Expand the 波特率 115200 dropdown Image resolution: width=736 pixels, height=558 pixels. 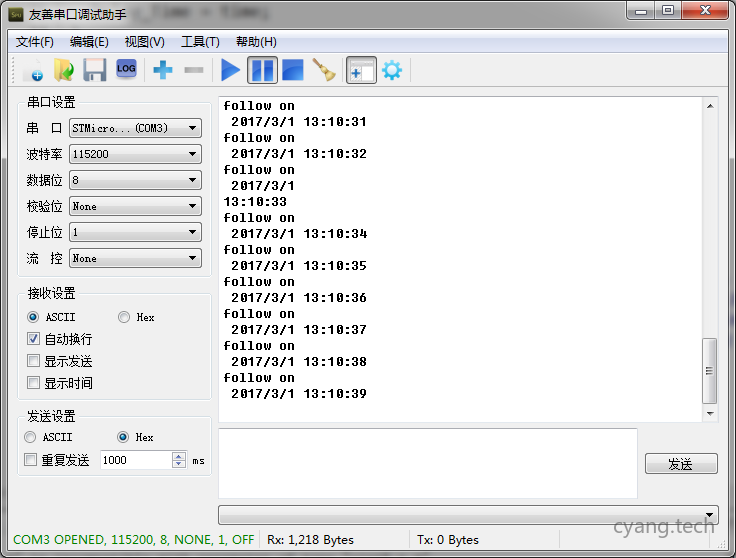pos(135,154)
